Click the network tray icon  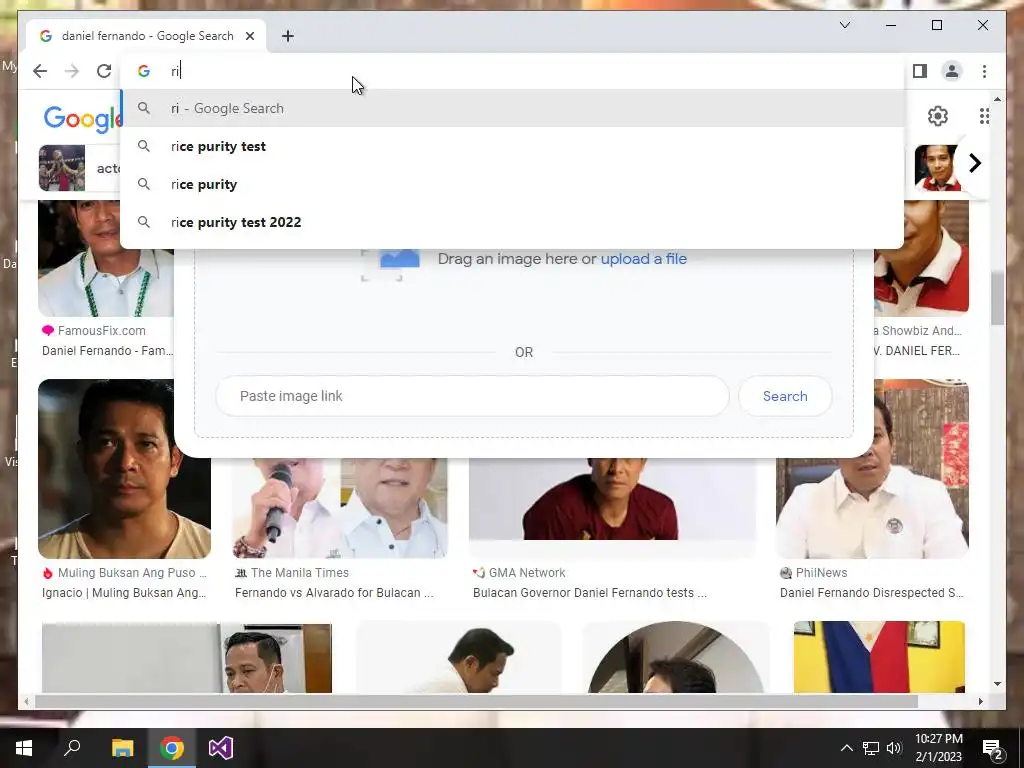point(871,748)
